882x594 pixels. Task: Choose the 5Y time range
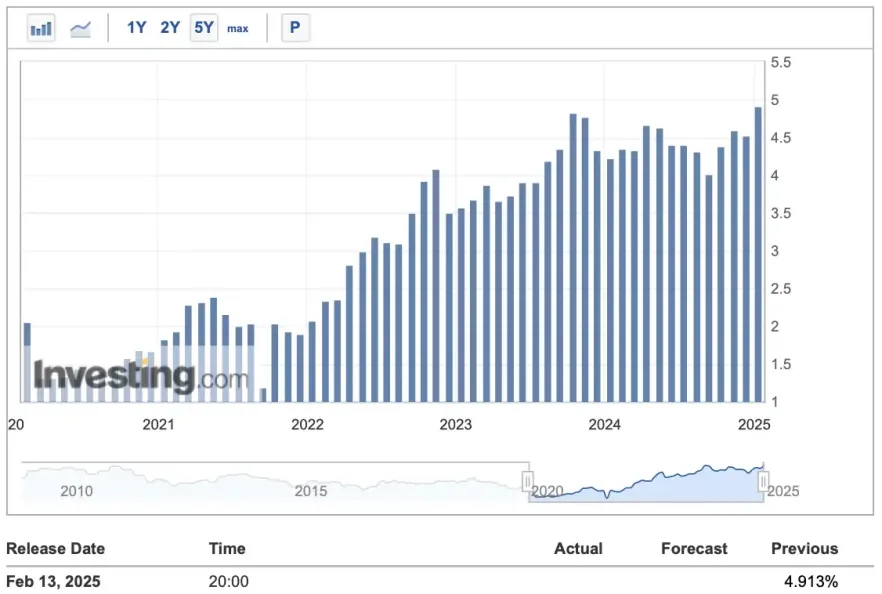[x=204, y=28]
